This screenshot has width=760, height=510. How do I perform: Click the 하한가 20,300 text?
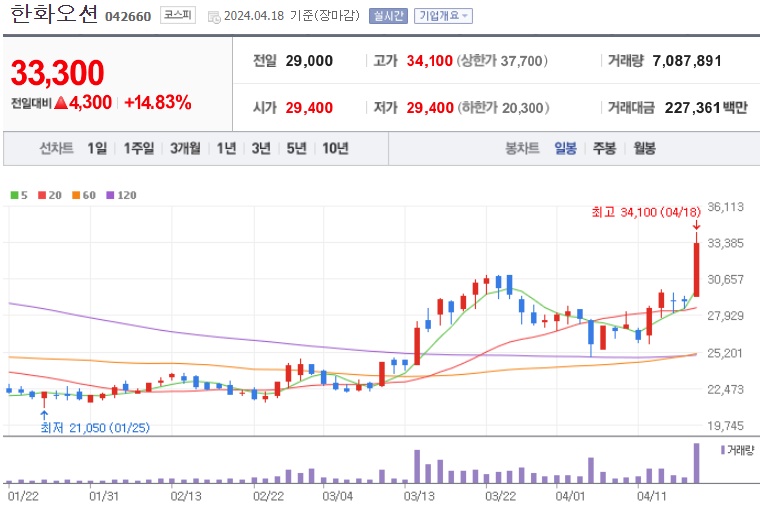[503, 108]
